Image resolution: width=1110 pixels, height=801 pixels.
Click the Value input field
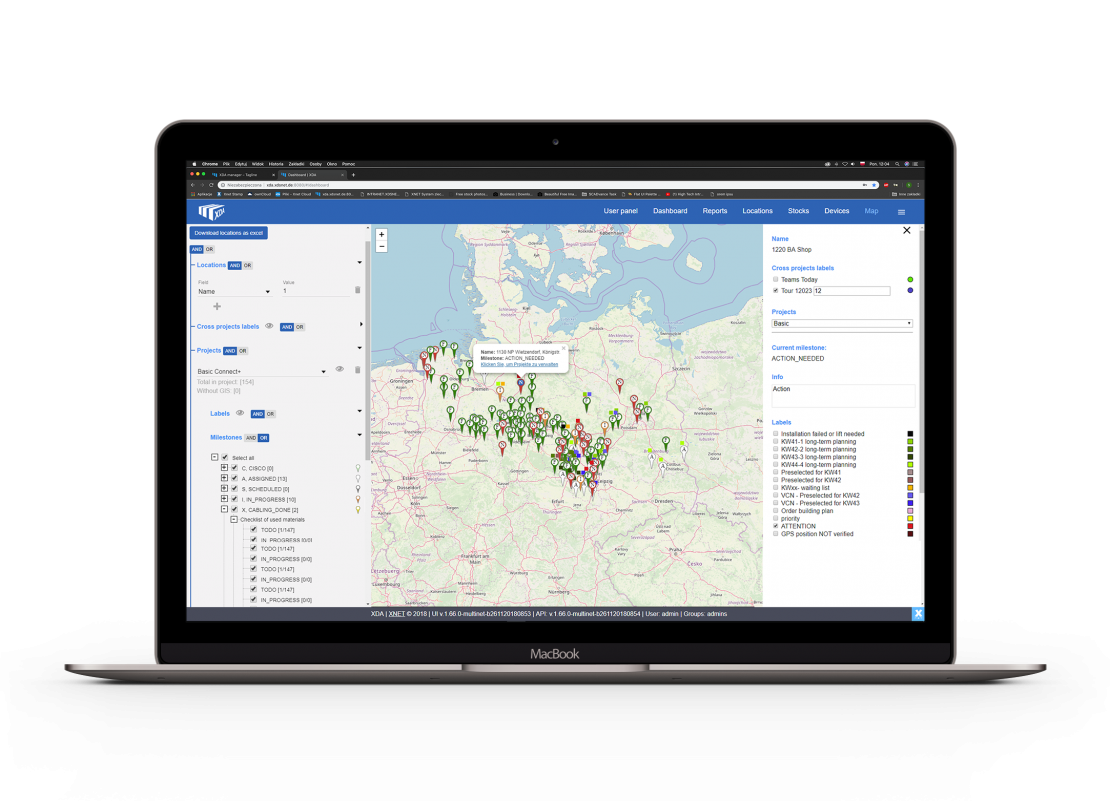coord(315,291)
